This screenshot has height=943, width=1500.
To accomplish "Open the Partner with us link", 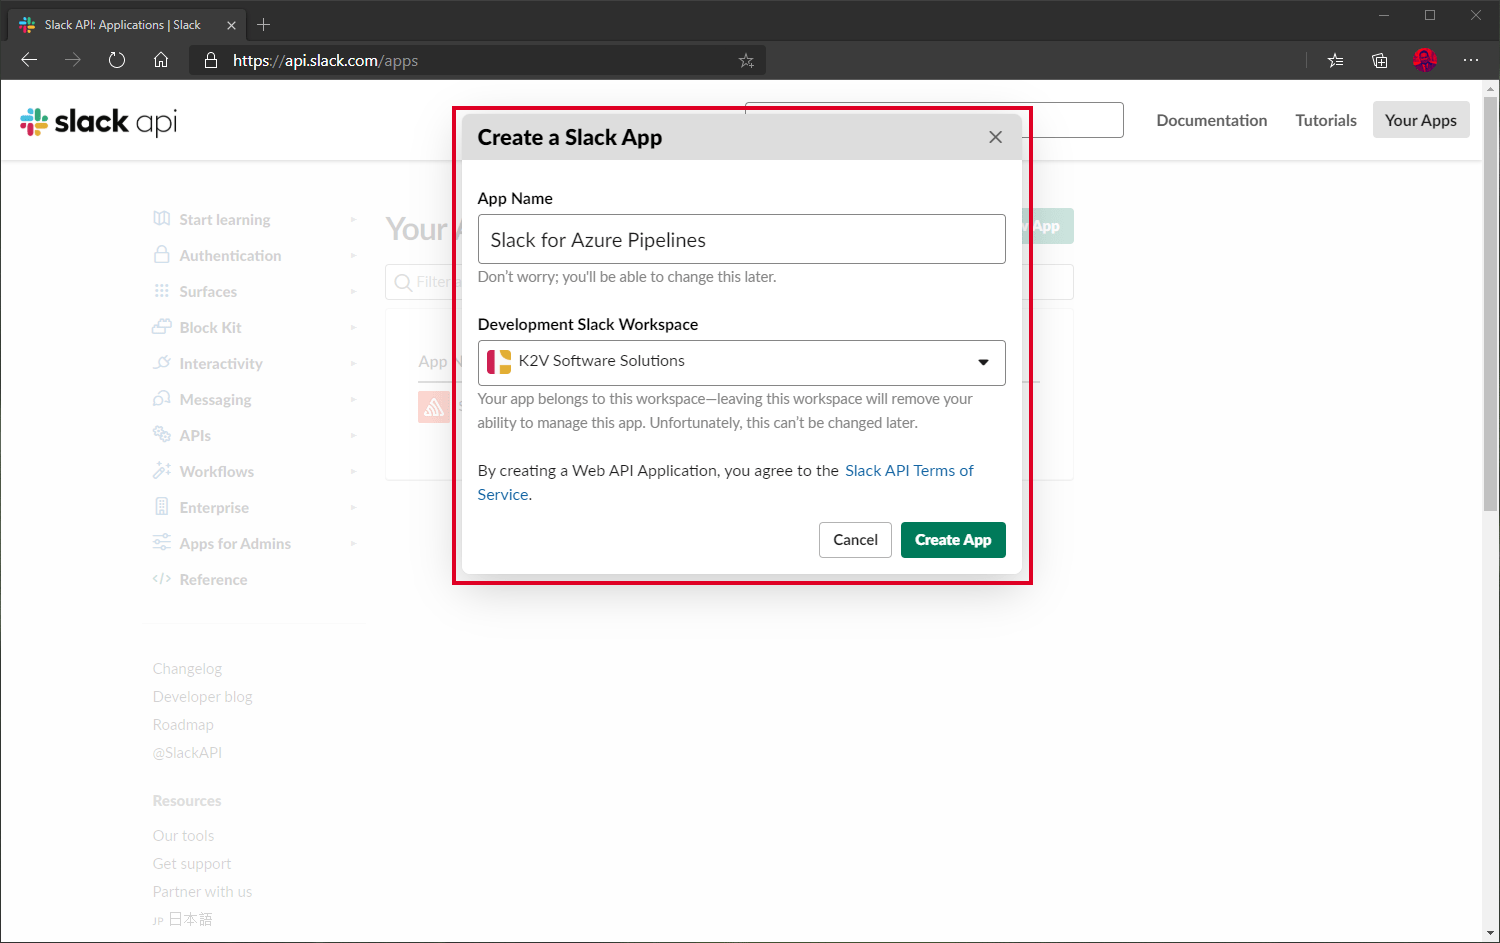I will (202, 892).
